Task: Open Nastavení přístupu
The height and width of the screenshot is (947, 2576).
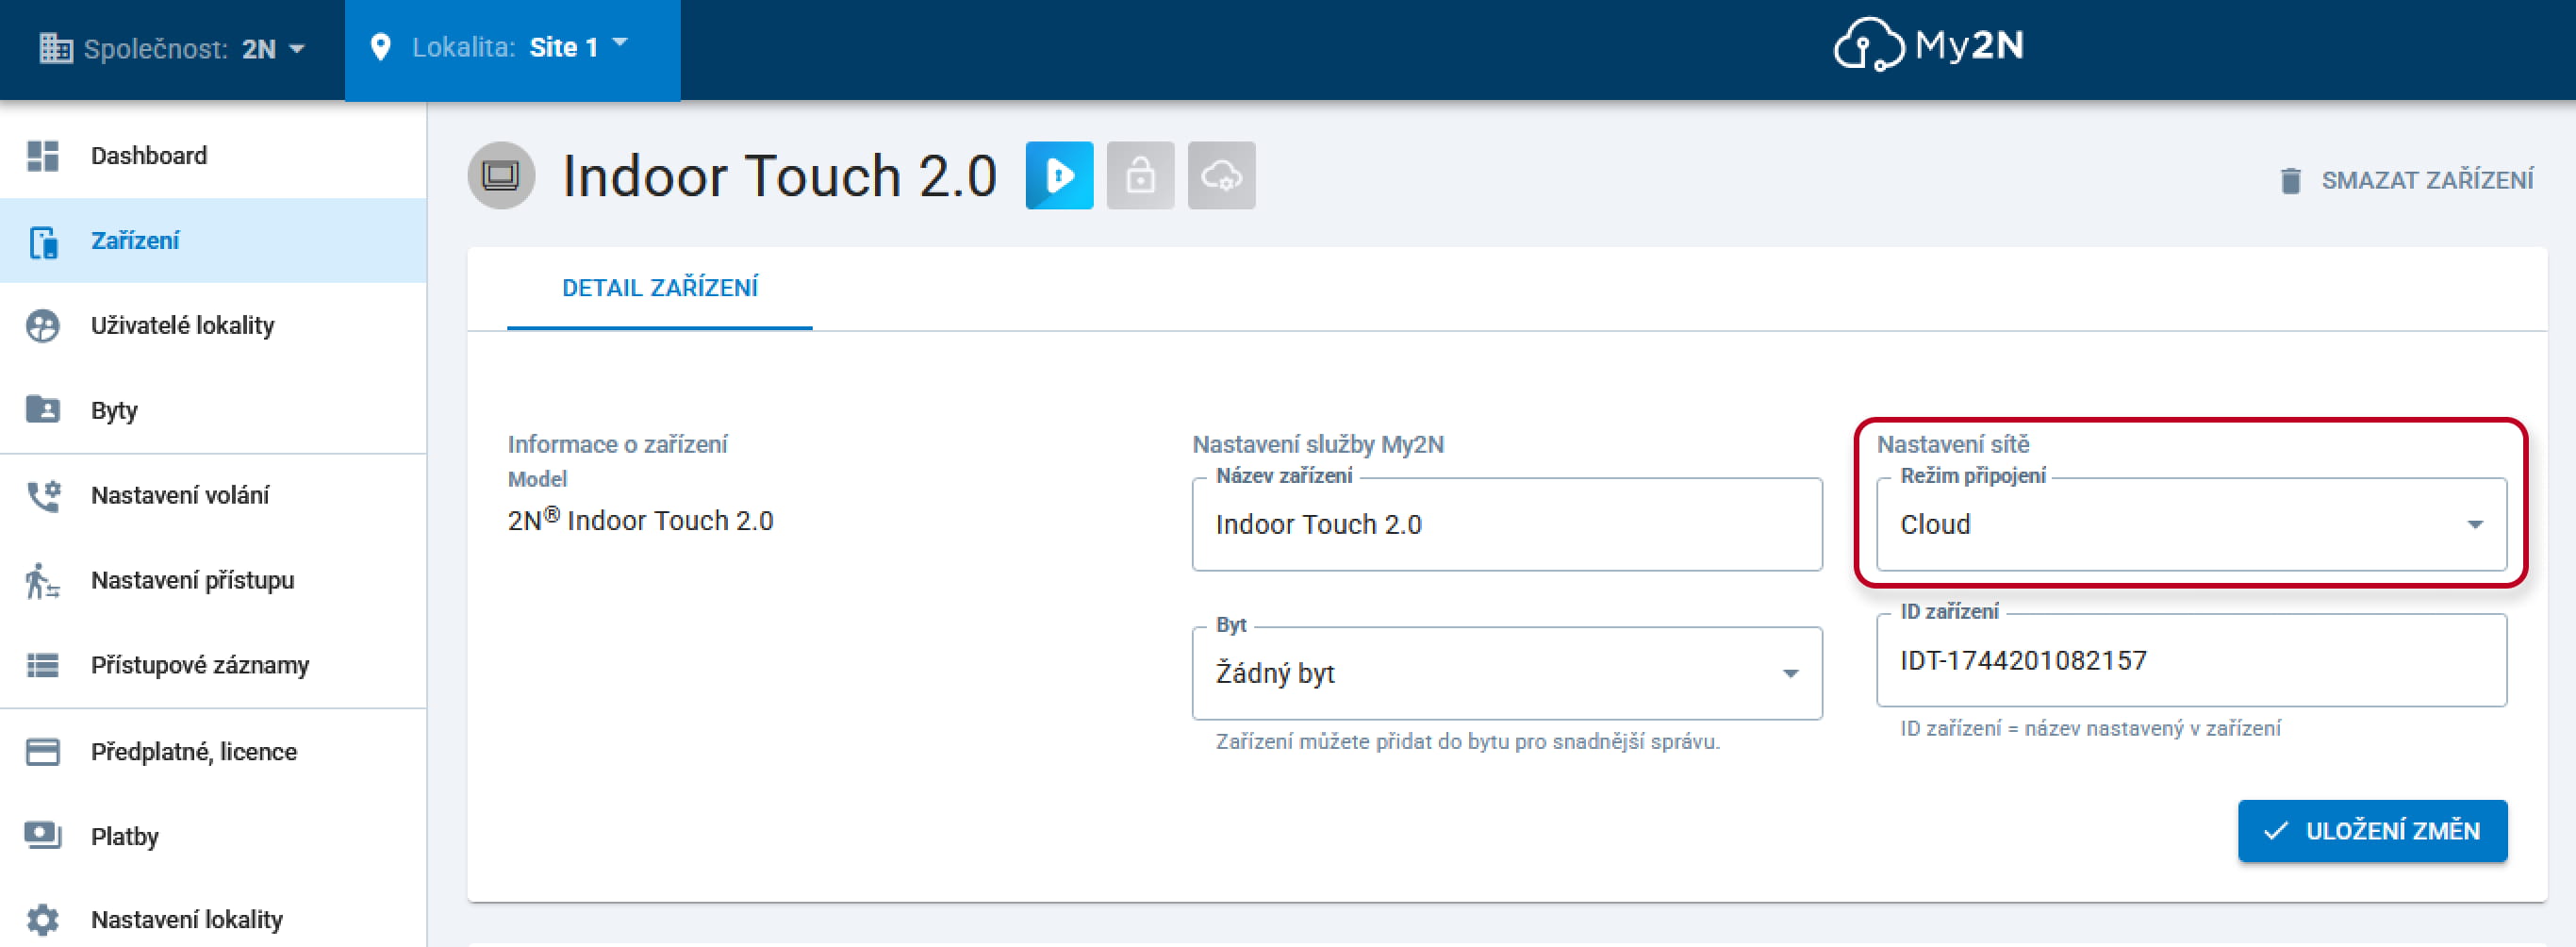Action: point(213,580)
